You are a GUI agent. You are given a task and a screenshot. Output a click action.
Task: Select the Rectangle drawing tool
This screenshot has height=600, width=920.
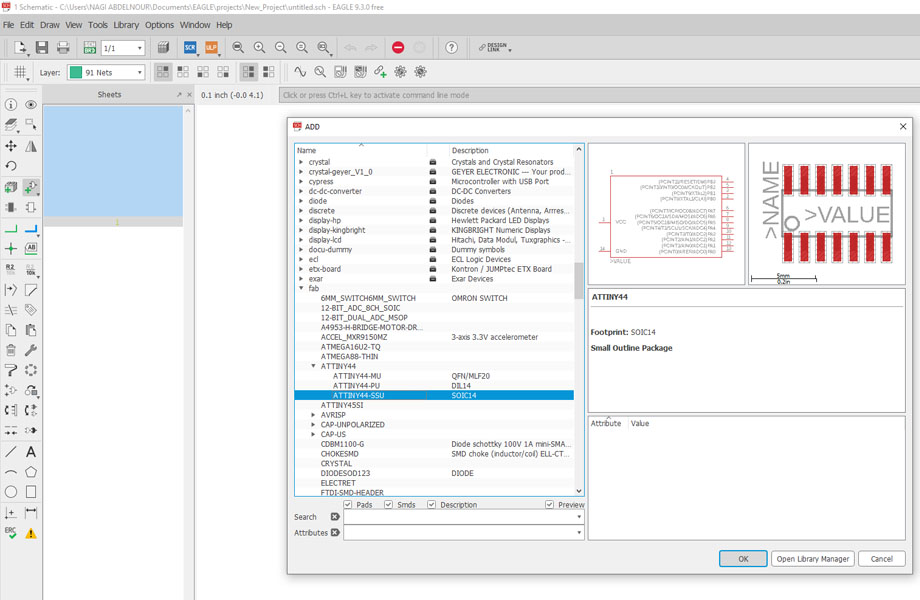pyautogui.click(x=31, y=492)
